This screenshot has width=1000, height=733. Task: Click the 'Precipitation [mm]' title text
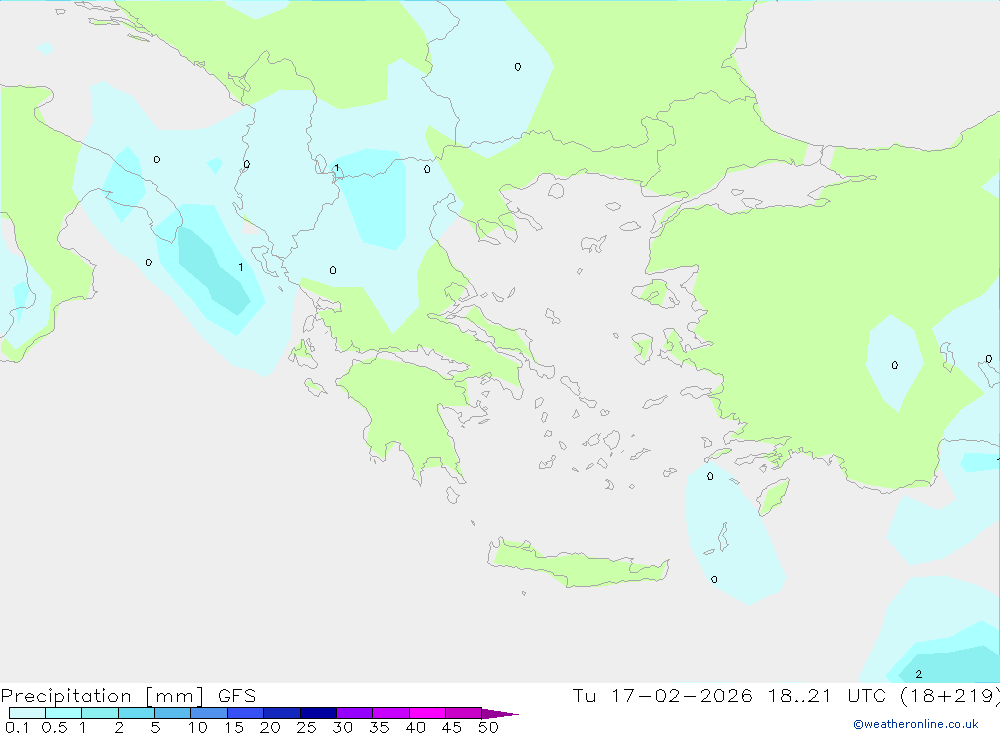(x=102, y=696)
